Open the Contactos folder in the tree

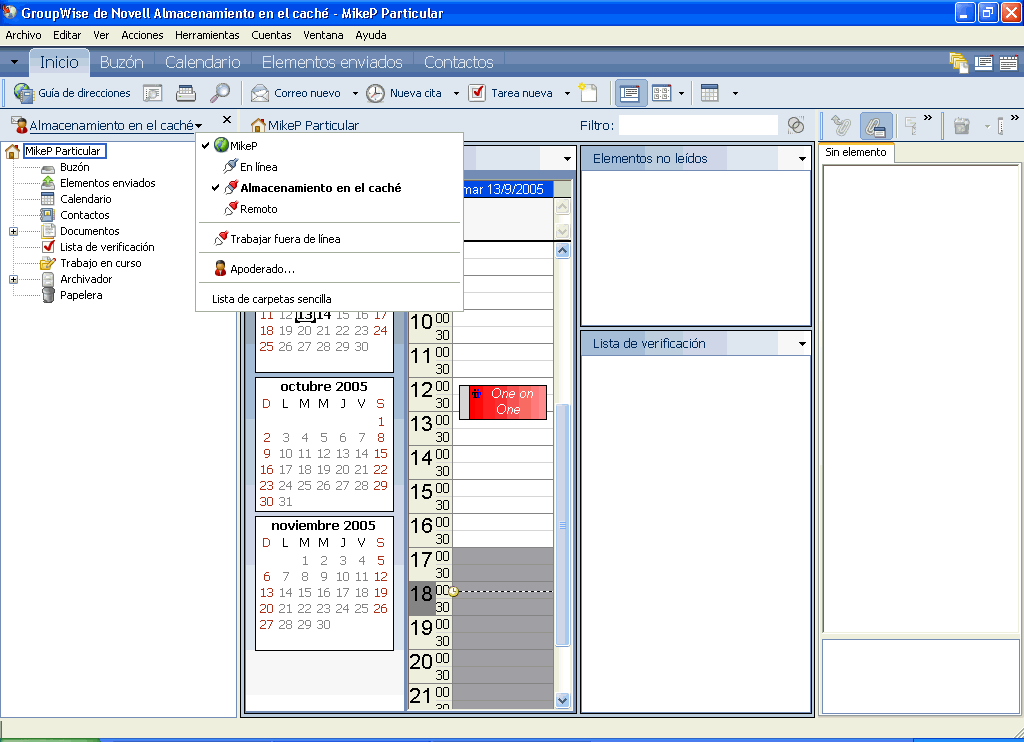click(x=85, y=215)
